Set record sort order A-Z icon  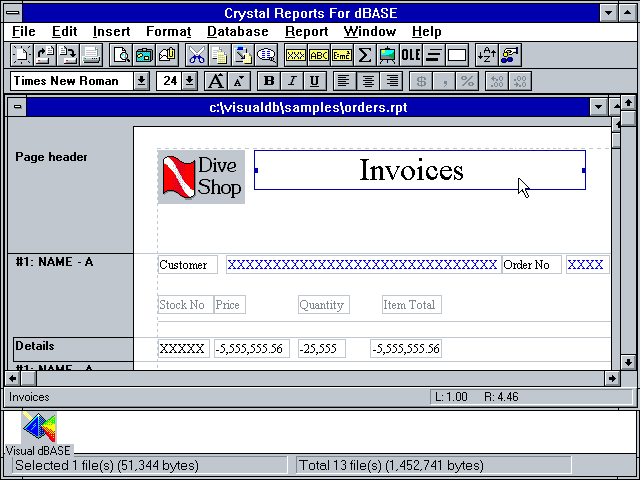[x=487, y=55]
